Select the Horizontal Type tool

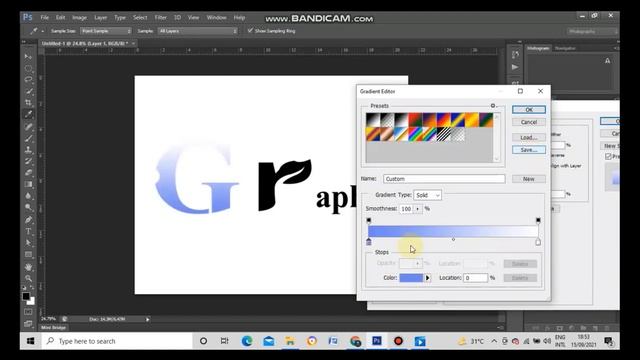[x=28, y=231]
